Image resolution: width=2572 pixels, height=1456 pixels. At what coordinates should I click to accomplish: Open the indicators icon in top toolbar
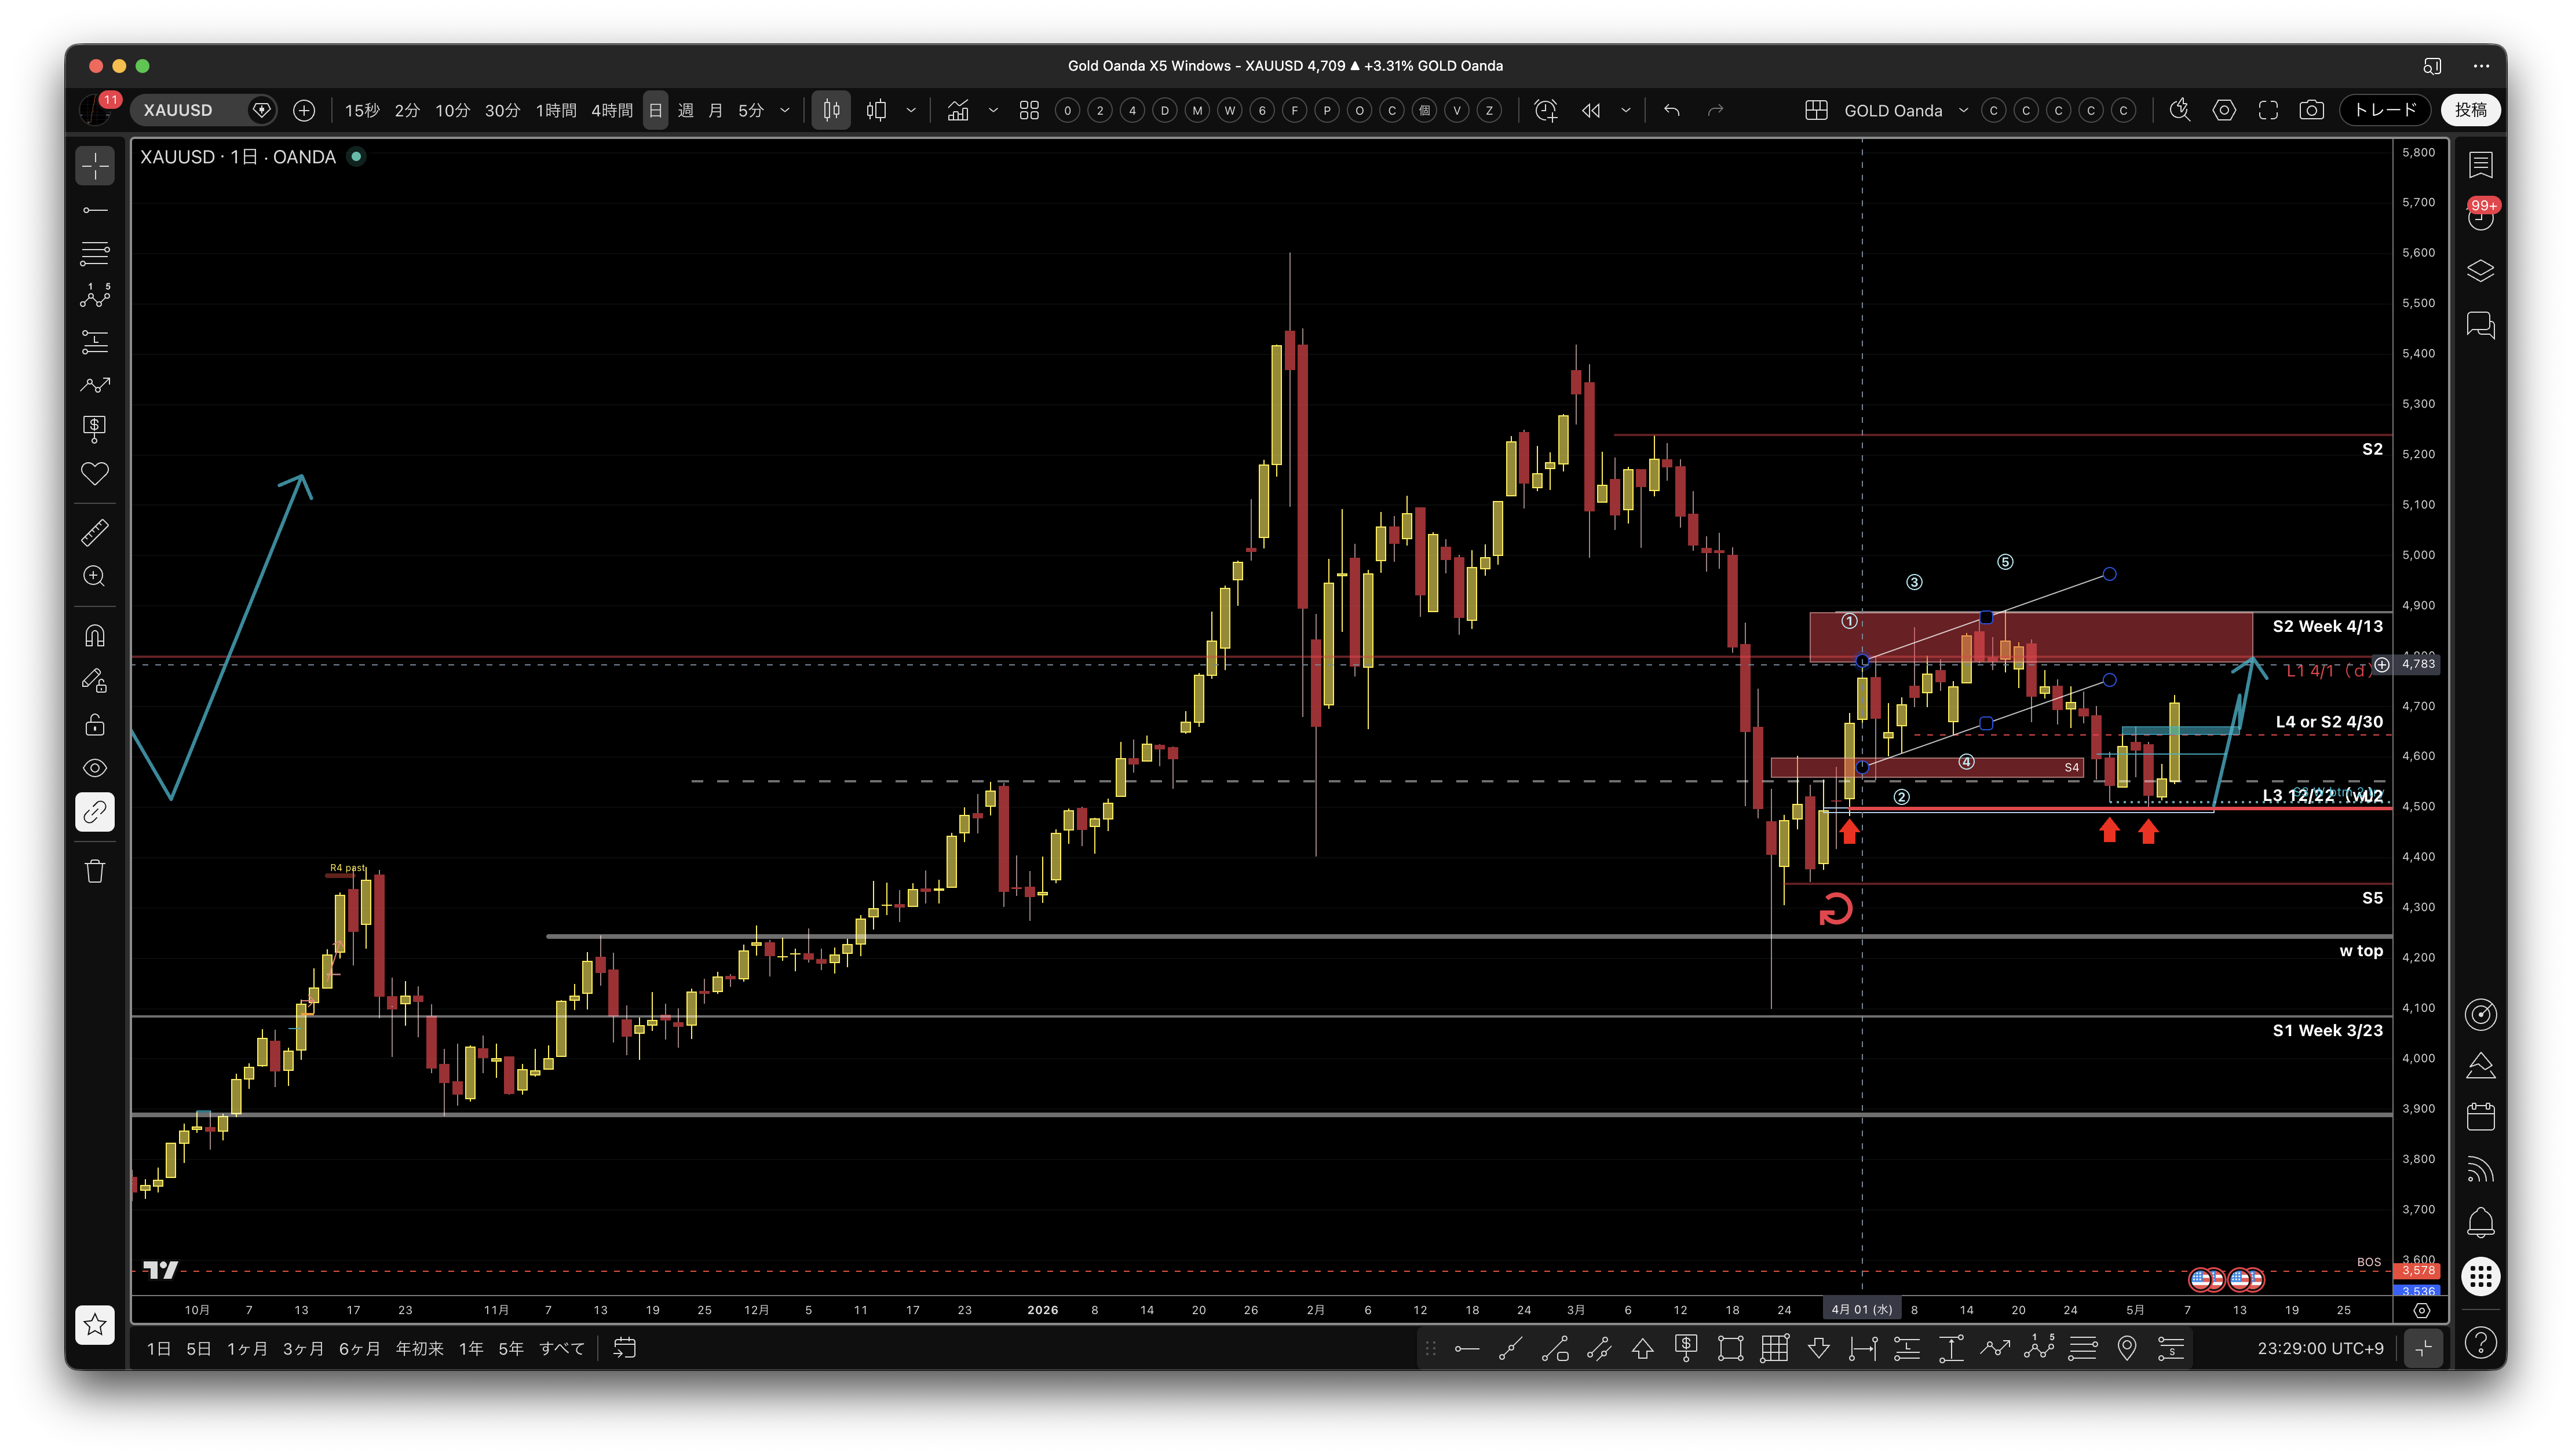coord(958,110)
